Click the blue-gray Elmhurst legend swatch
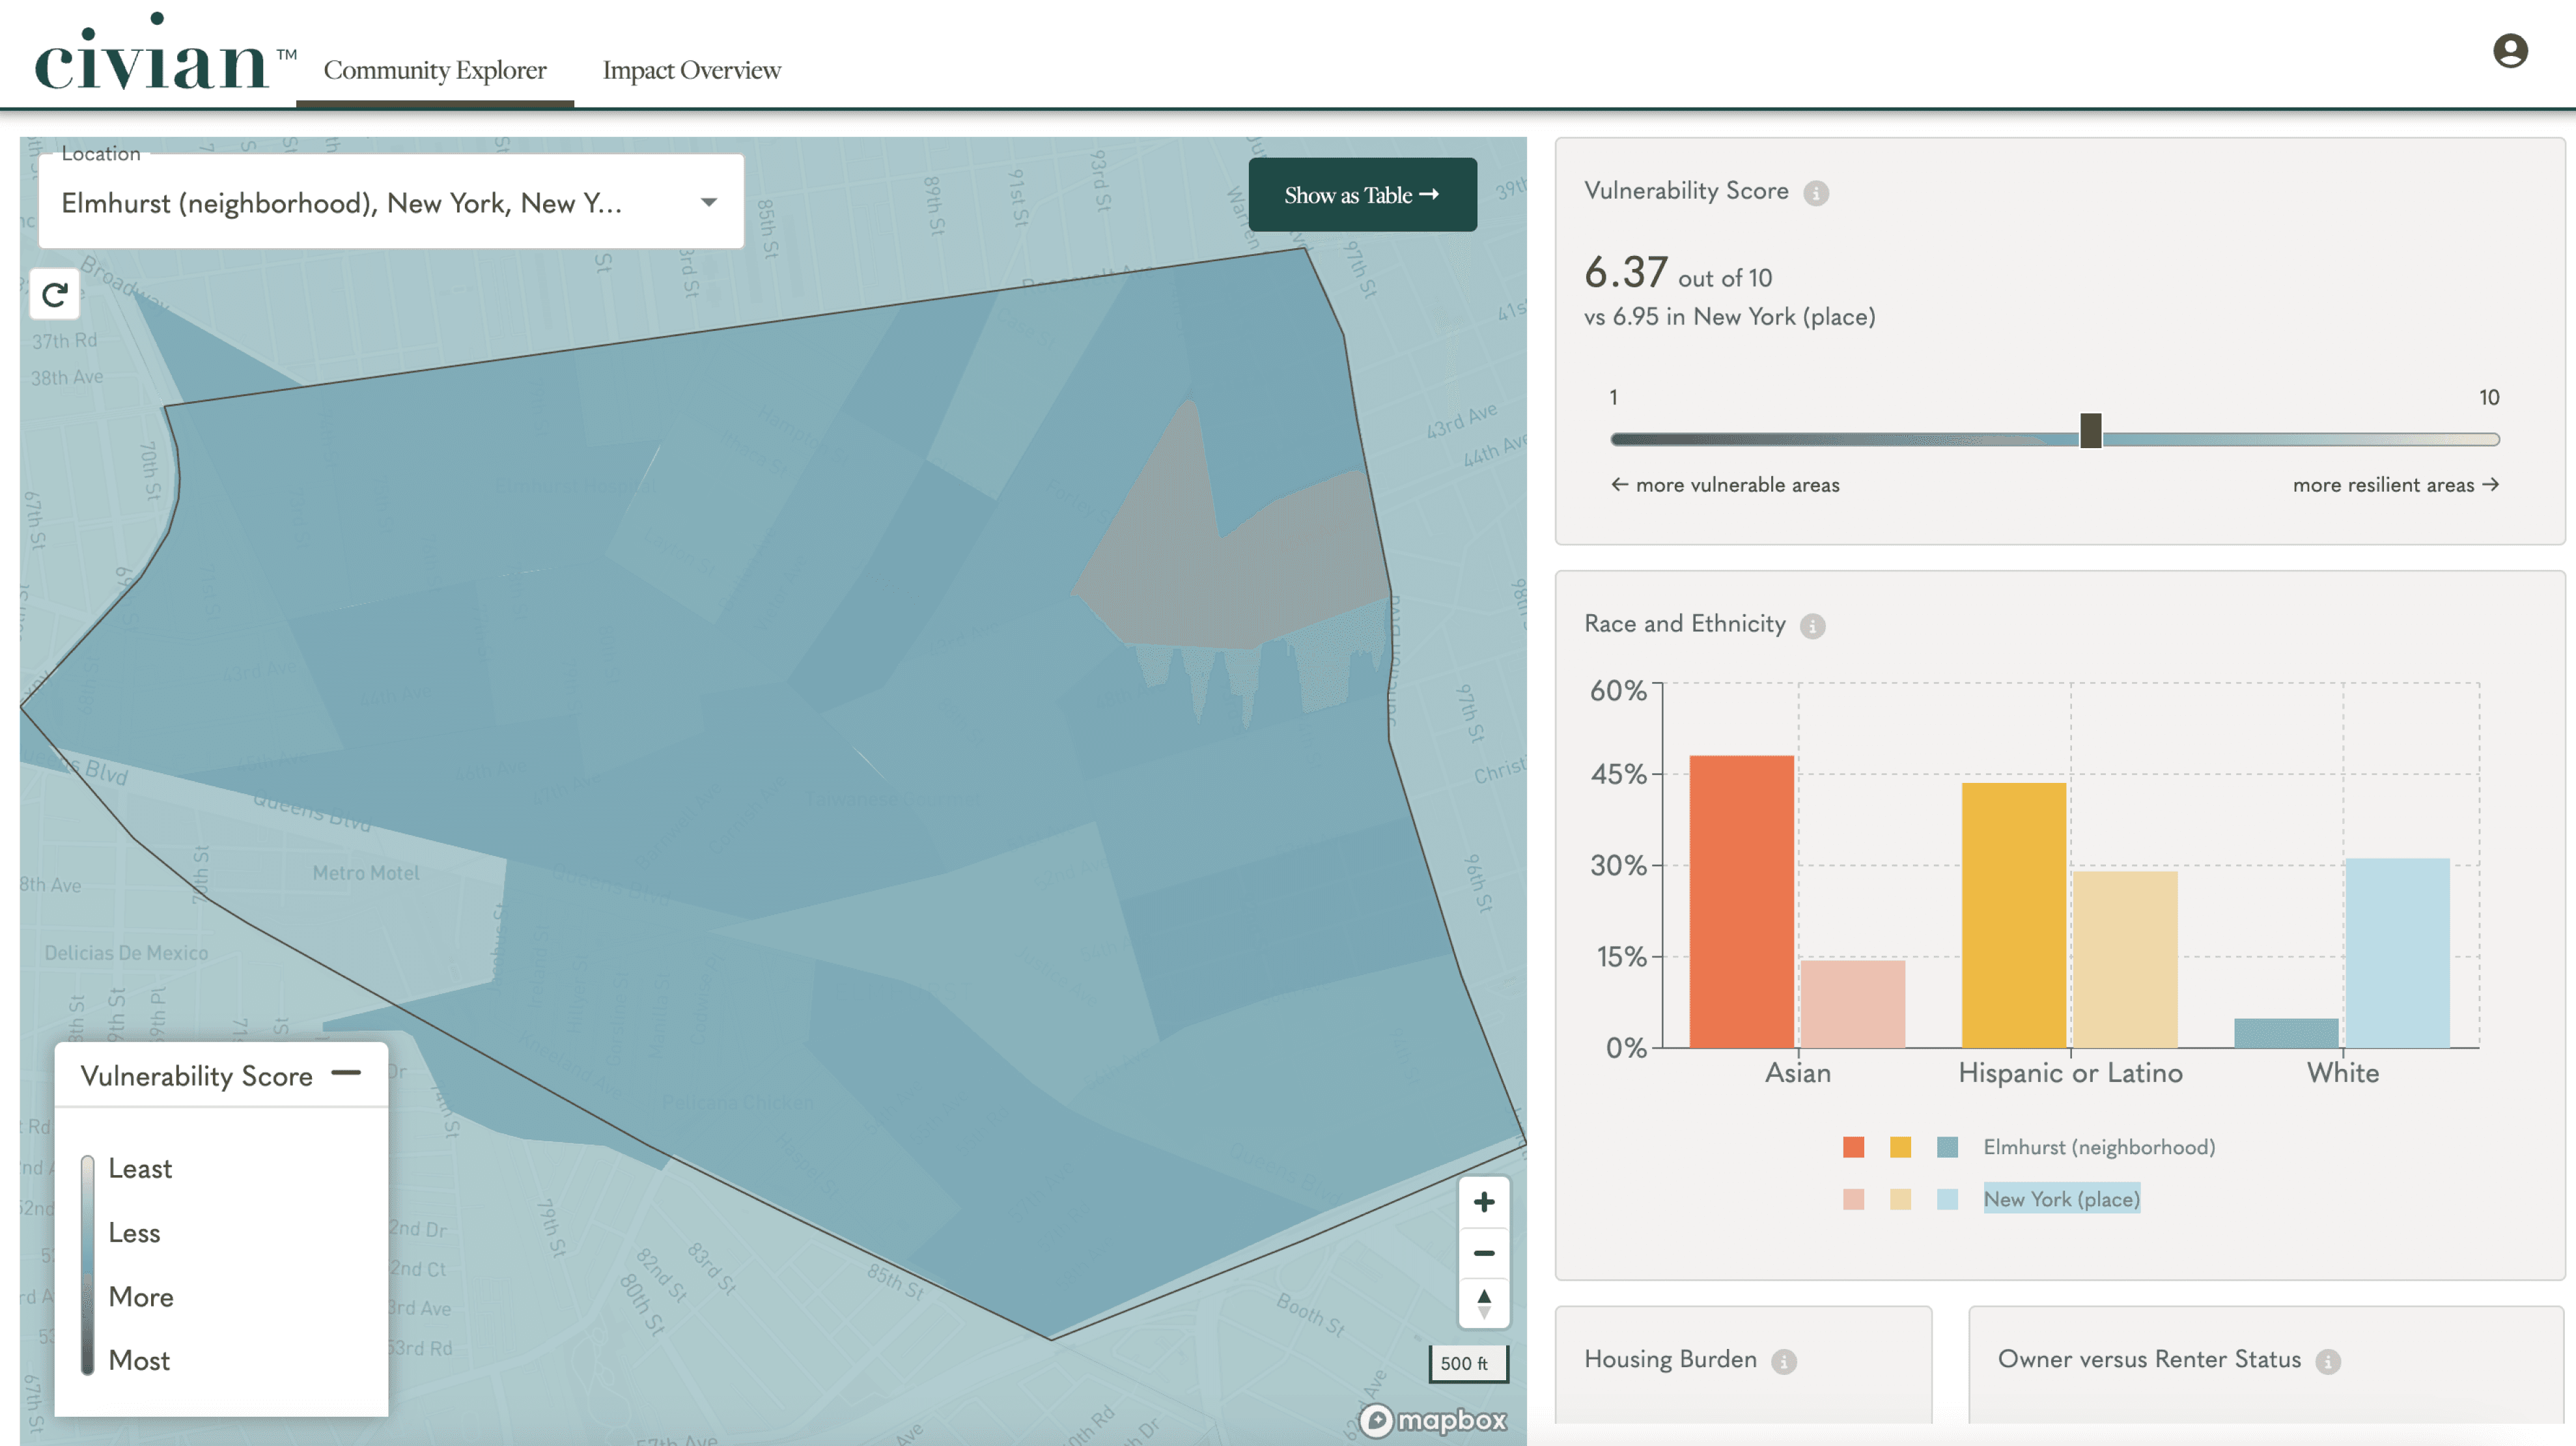Image resolution: width=2576 pixels, height=1446 pixels. 1947,1147
